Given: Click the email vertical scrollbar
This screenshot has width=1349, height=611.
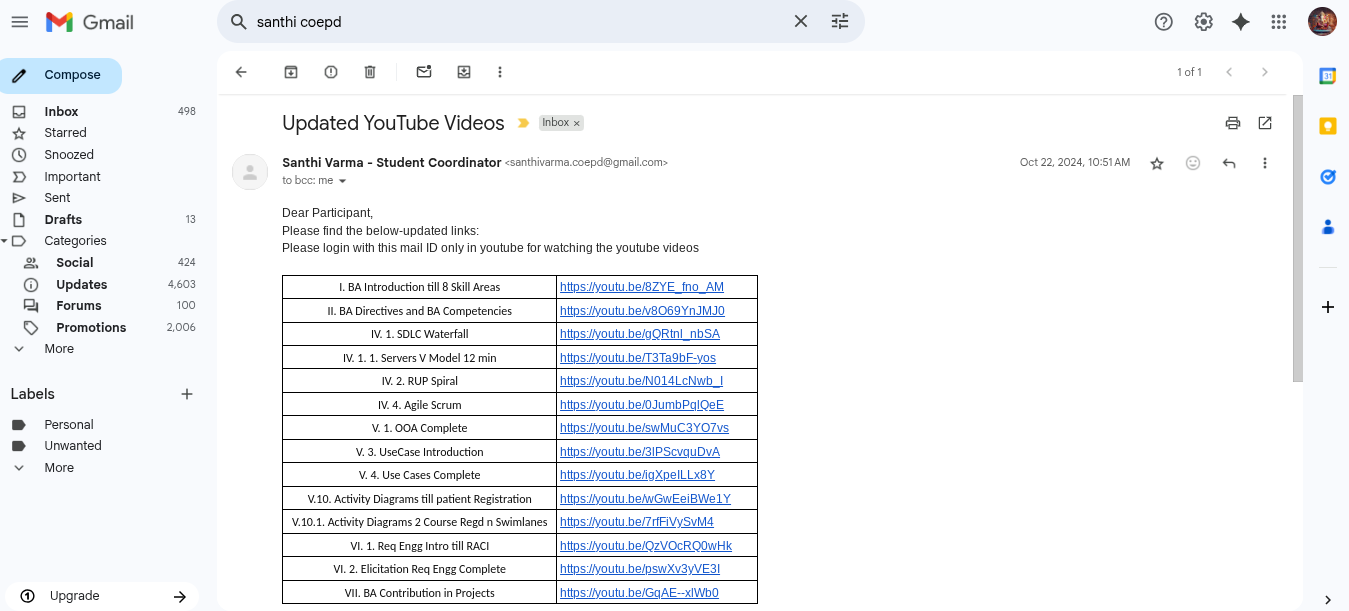Looking at the screenshot, I should click(x=1298, y=238).
